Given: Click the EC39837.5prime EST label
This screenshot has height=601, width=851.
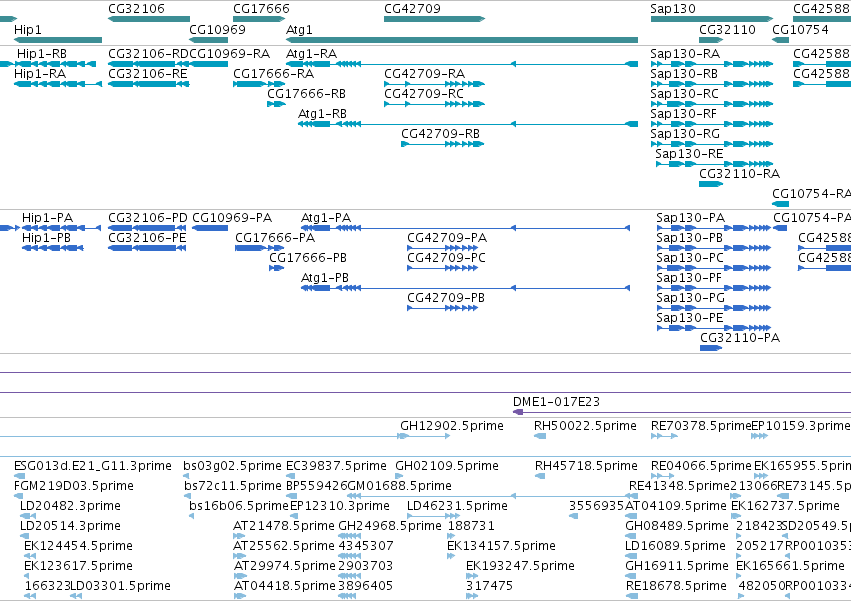Looking at the screenshot, I should point(336,466).
